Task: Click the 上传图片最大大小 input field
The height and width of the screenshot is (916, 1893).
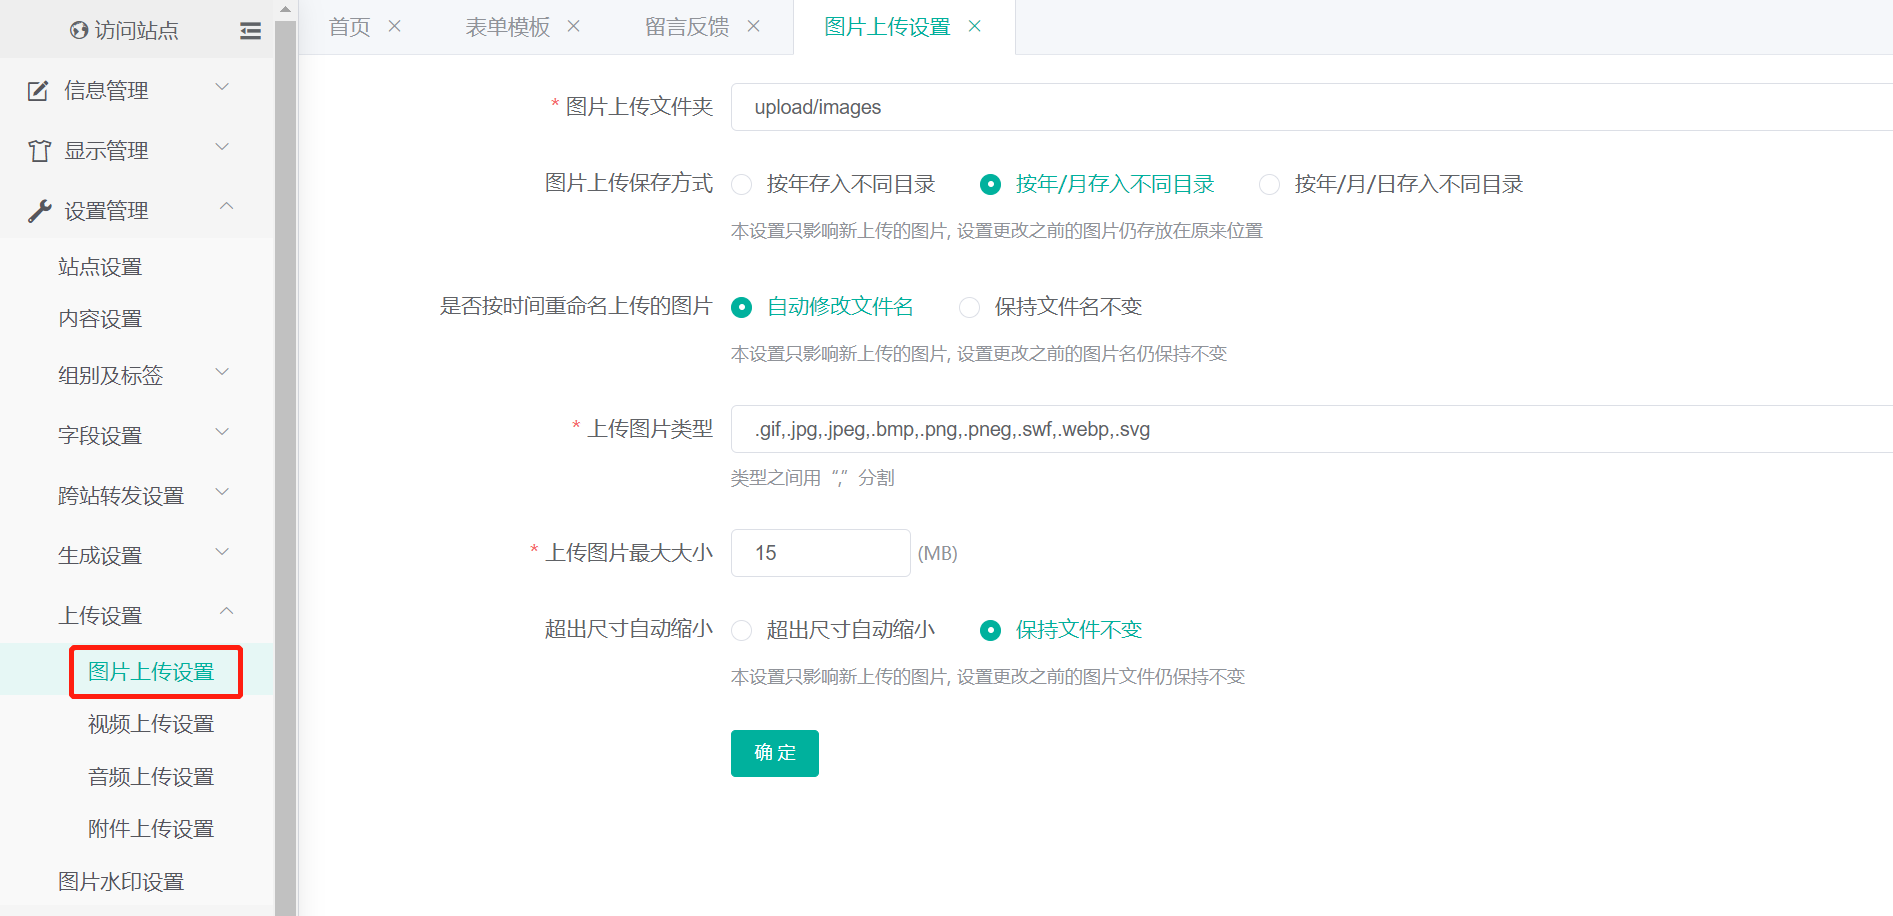Action: pyautogui.click(x=820, y=553)
